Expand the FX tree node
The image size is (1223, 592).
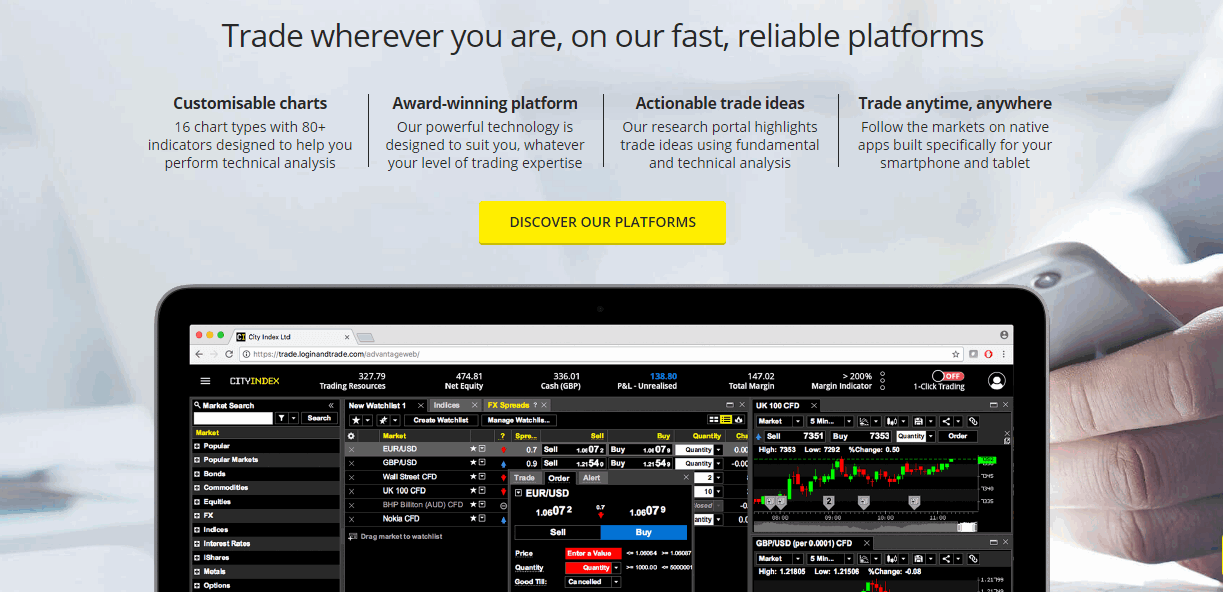(197, 516)
